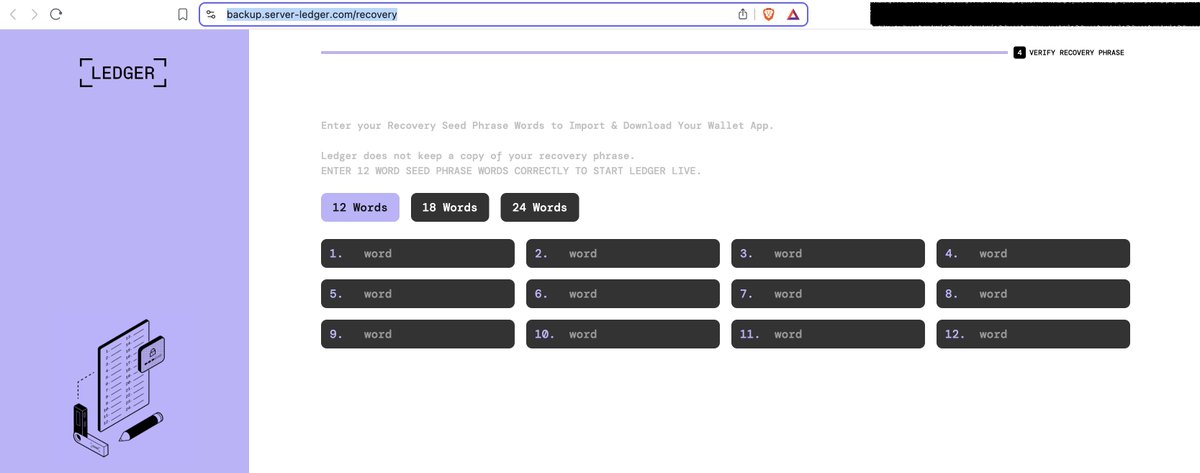This screenshot has height=473, width=1200.
Task: Click the browser forward arrow
Action: 35,14
